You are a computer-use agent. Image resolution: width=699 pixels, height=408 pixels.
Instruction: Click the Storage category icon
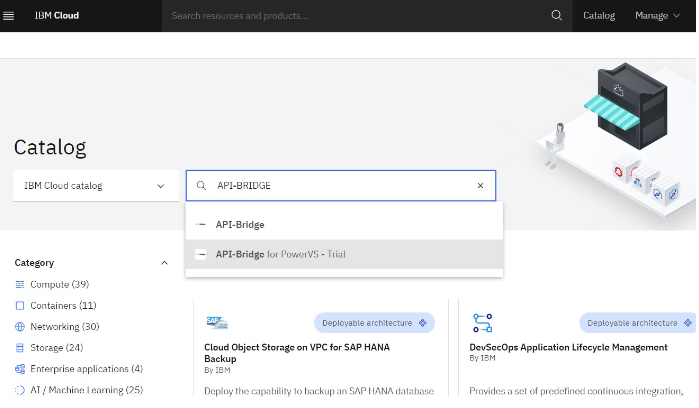click(x=20, y=348)
